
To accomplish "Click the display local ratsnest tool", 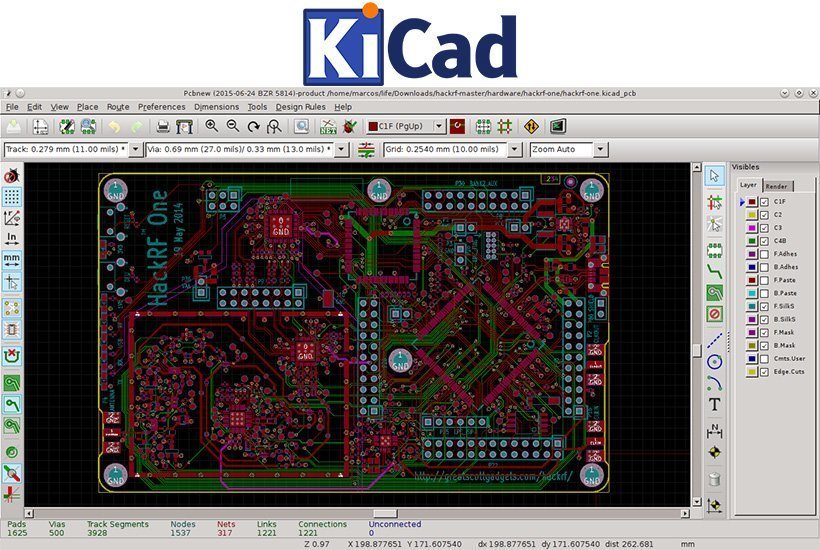I will pos(714,224).
